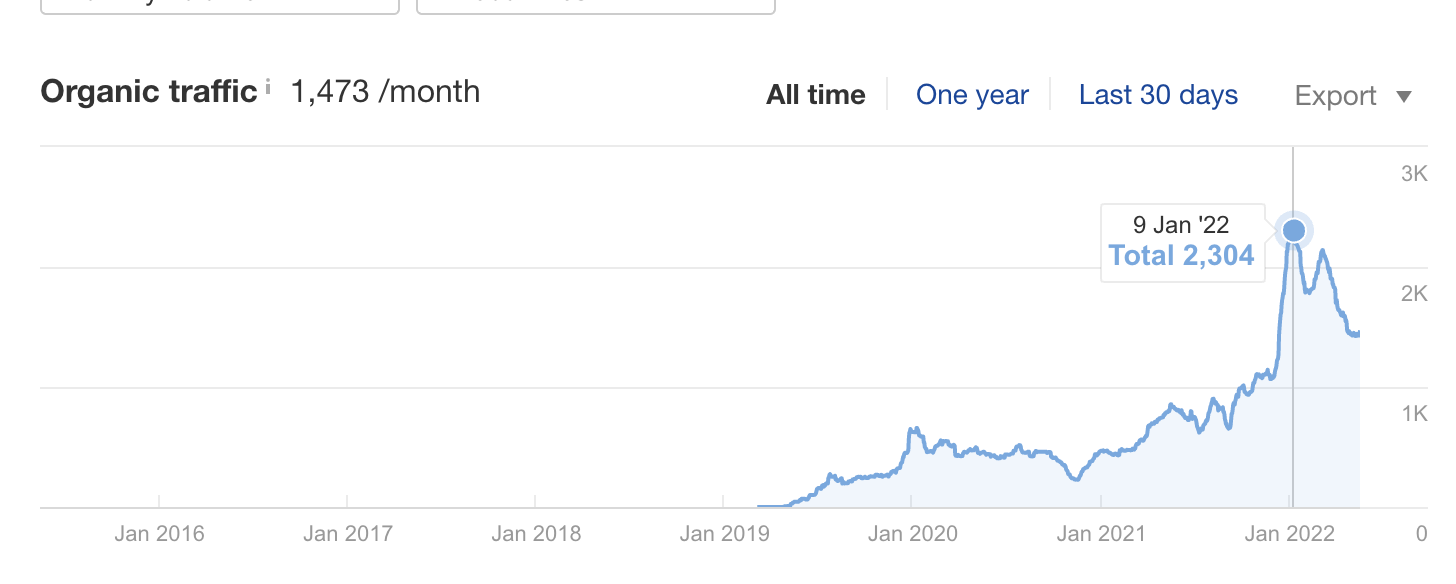The width and height of the screenshot is (1456, 584).
Task: Open the Export dropdown
Action: [1352, 96]
